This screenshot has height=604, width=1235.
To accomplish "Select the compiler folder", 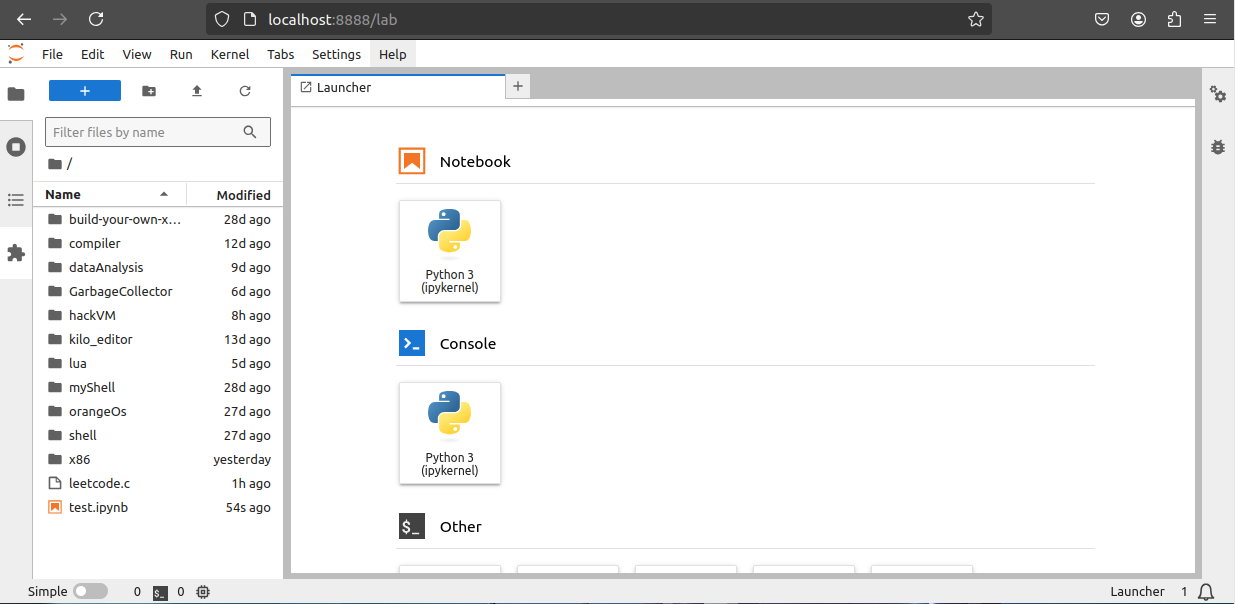I will click(x=158, y=243).
